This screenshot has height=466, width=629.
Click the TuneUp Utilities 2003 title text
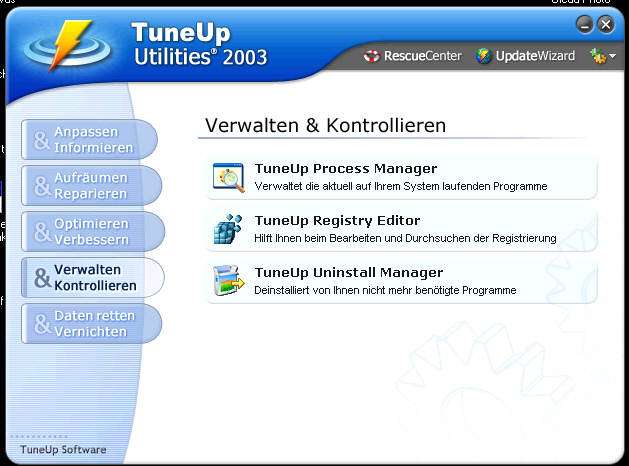click(x=199, y=44)
